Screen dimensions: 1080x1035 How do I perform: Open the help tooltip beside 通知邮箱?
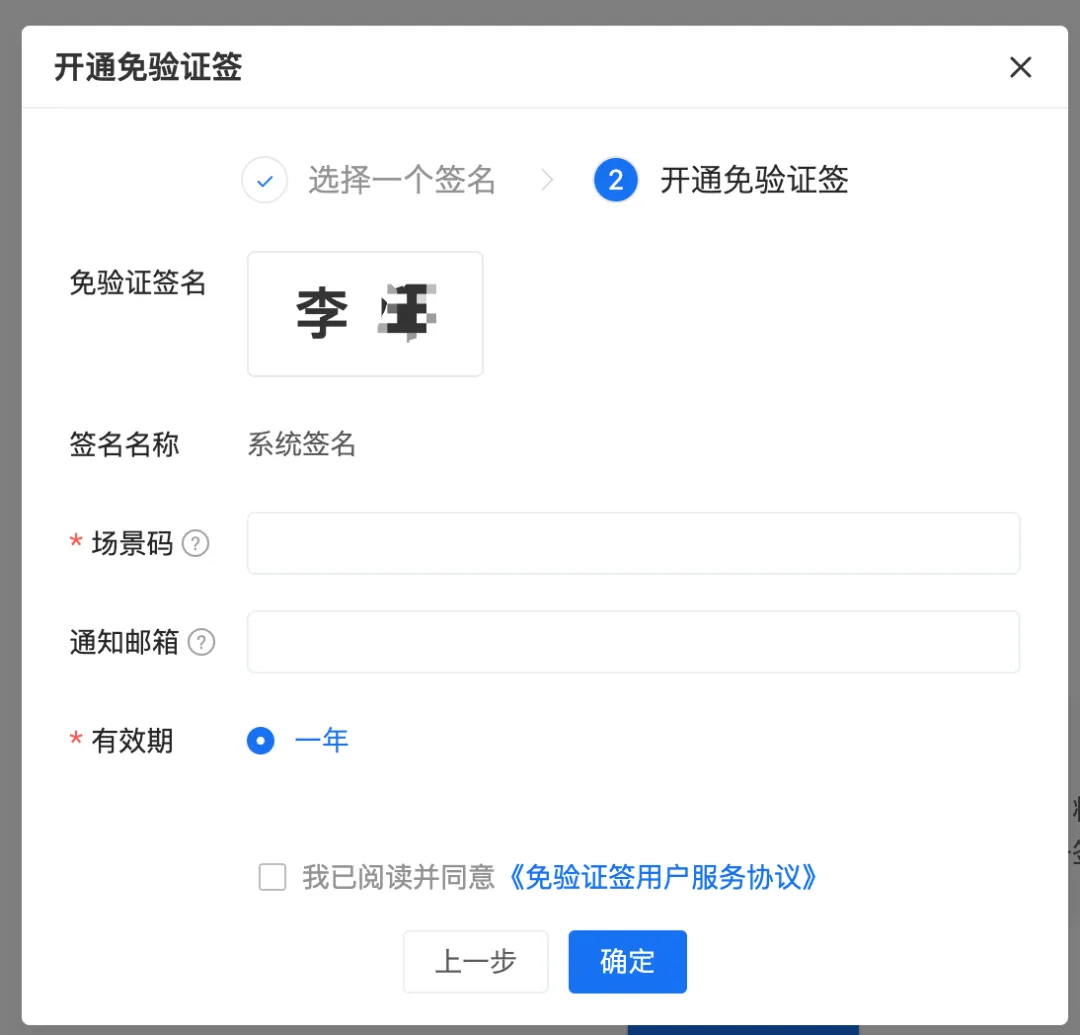pyautogui.click(x=202, y=642)
